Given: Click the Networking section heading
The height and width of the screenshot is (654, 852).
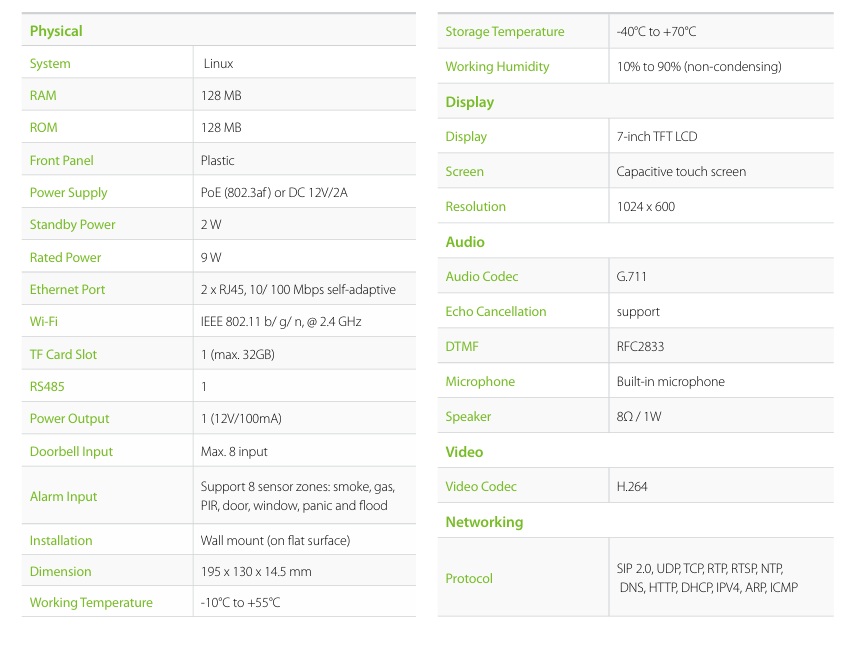Looking at the screenshot, I should 484,522.
